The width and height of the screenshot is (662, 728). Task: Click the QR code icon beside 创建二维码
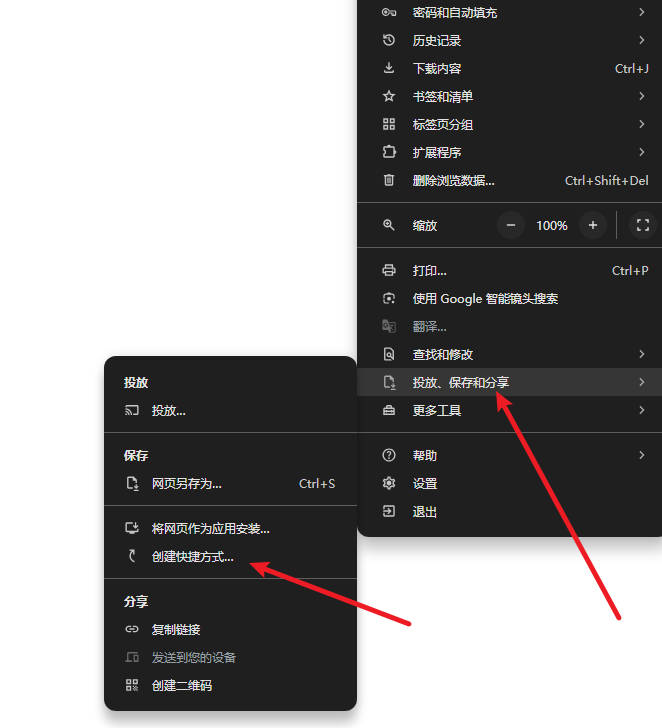click(x=132, y=685)
